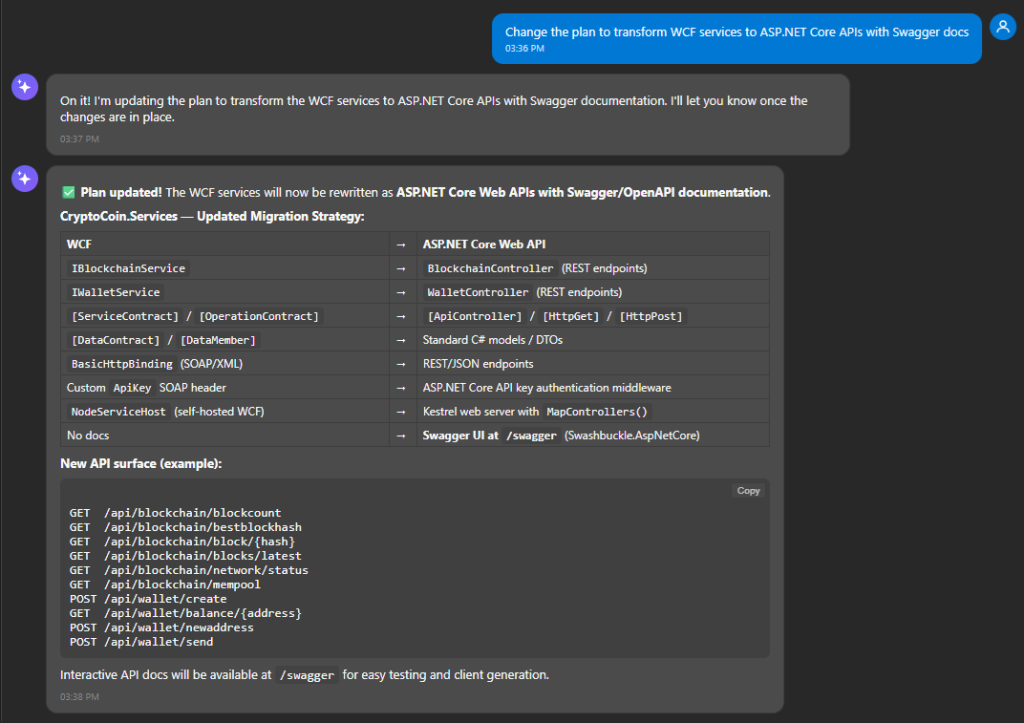This screenshot has width=1024, height=723.
Task: Click the POST /api/wallet/newaddress line
Action: click(162, 628)
